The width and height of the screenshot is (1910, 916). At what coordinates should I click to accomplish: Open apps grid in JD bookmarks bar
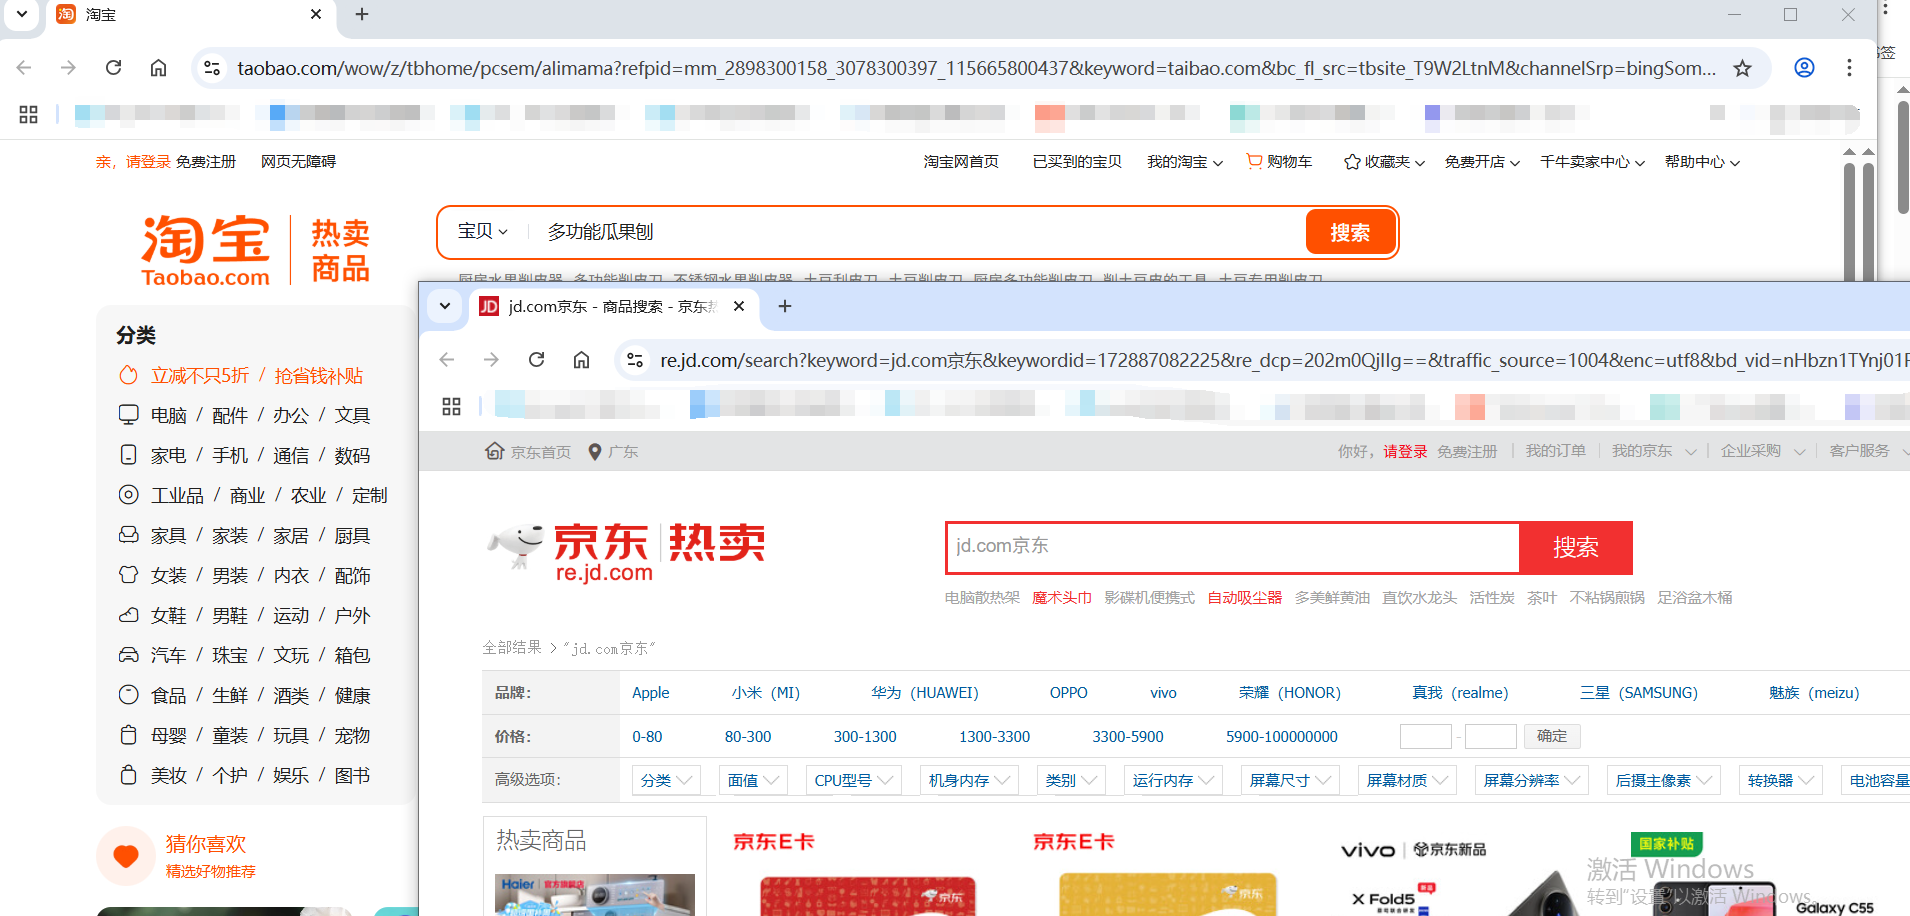pyautogui.click(x=451, y=406)
